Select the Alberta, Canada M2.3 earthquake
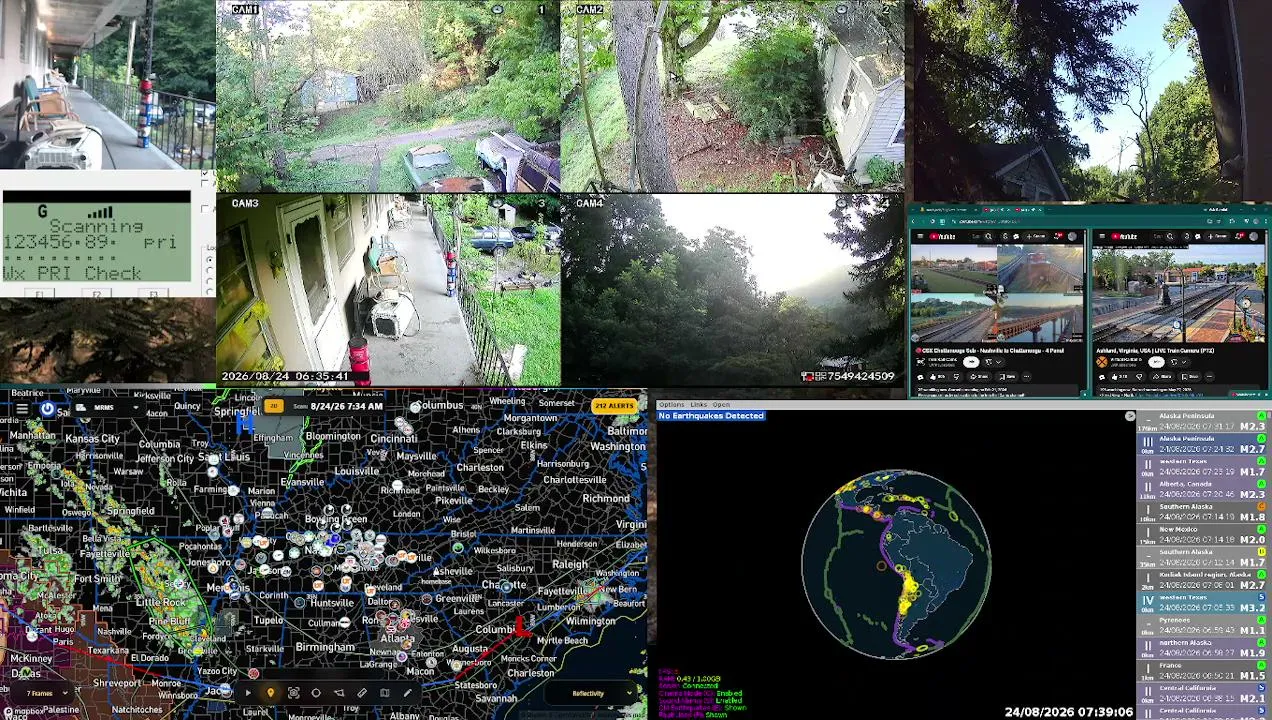This screenshot has width=1272, height=720. point(1202,489)
